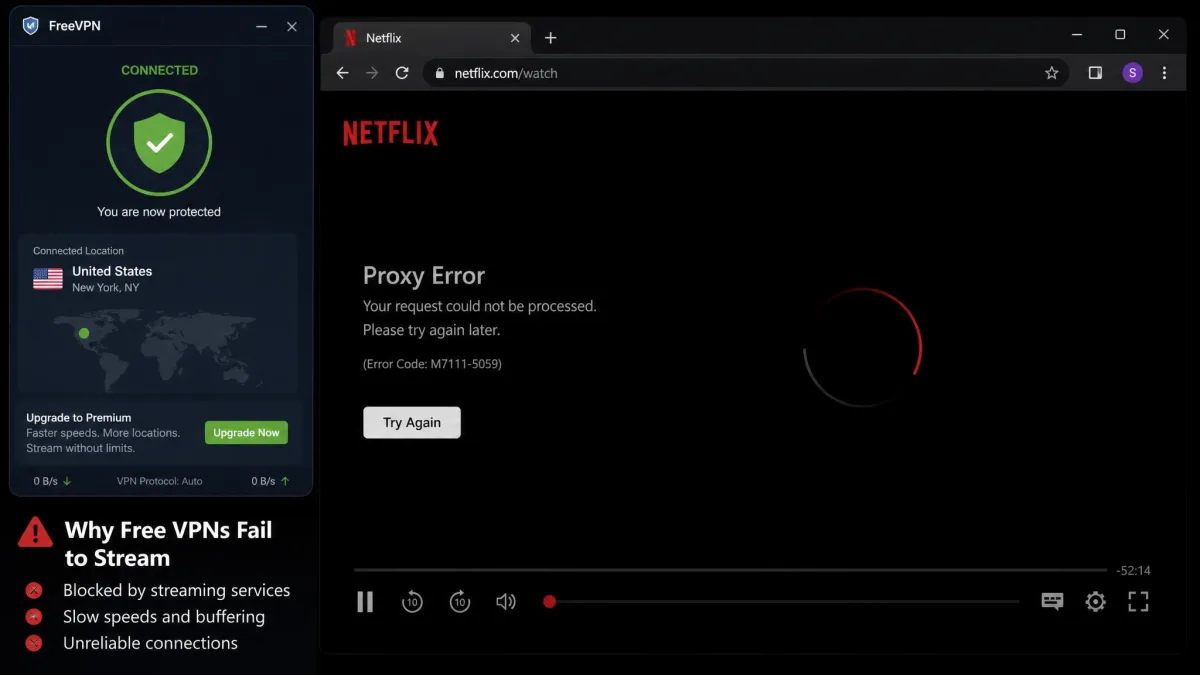This screenshot has height=675, width=1200.
Task: Click the Upgrade Now button
Action: [246, 433]
